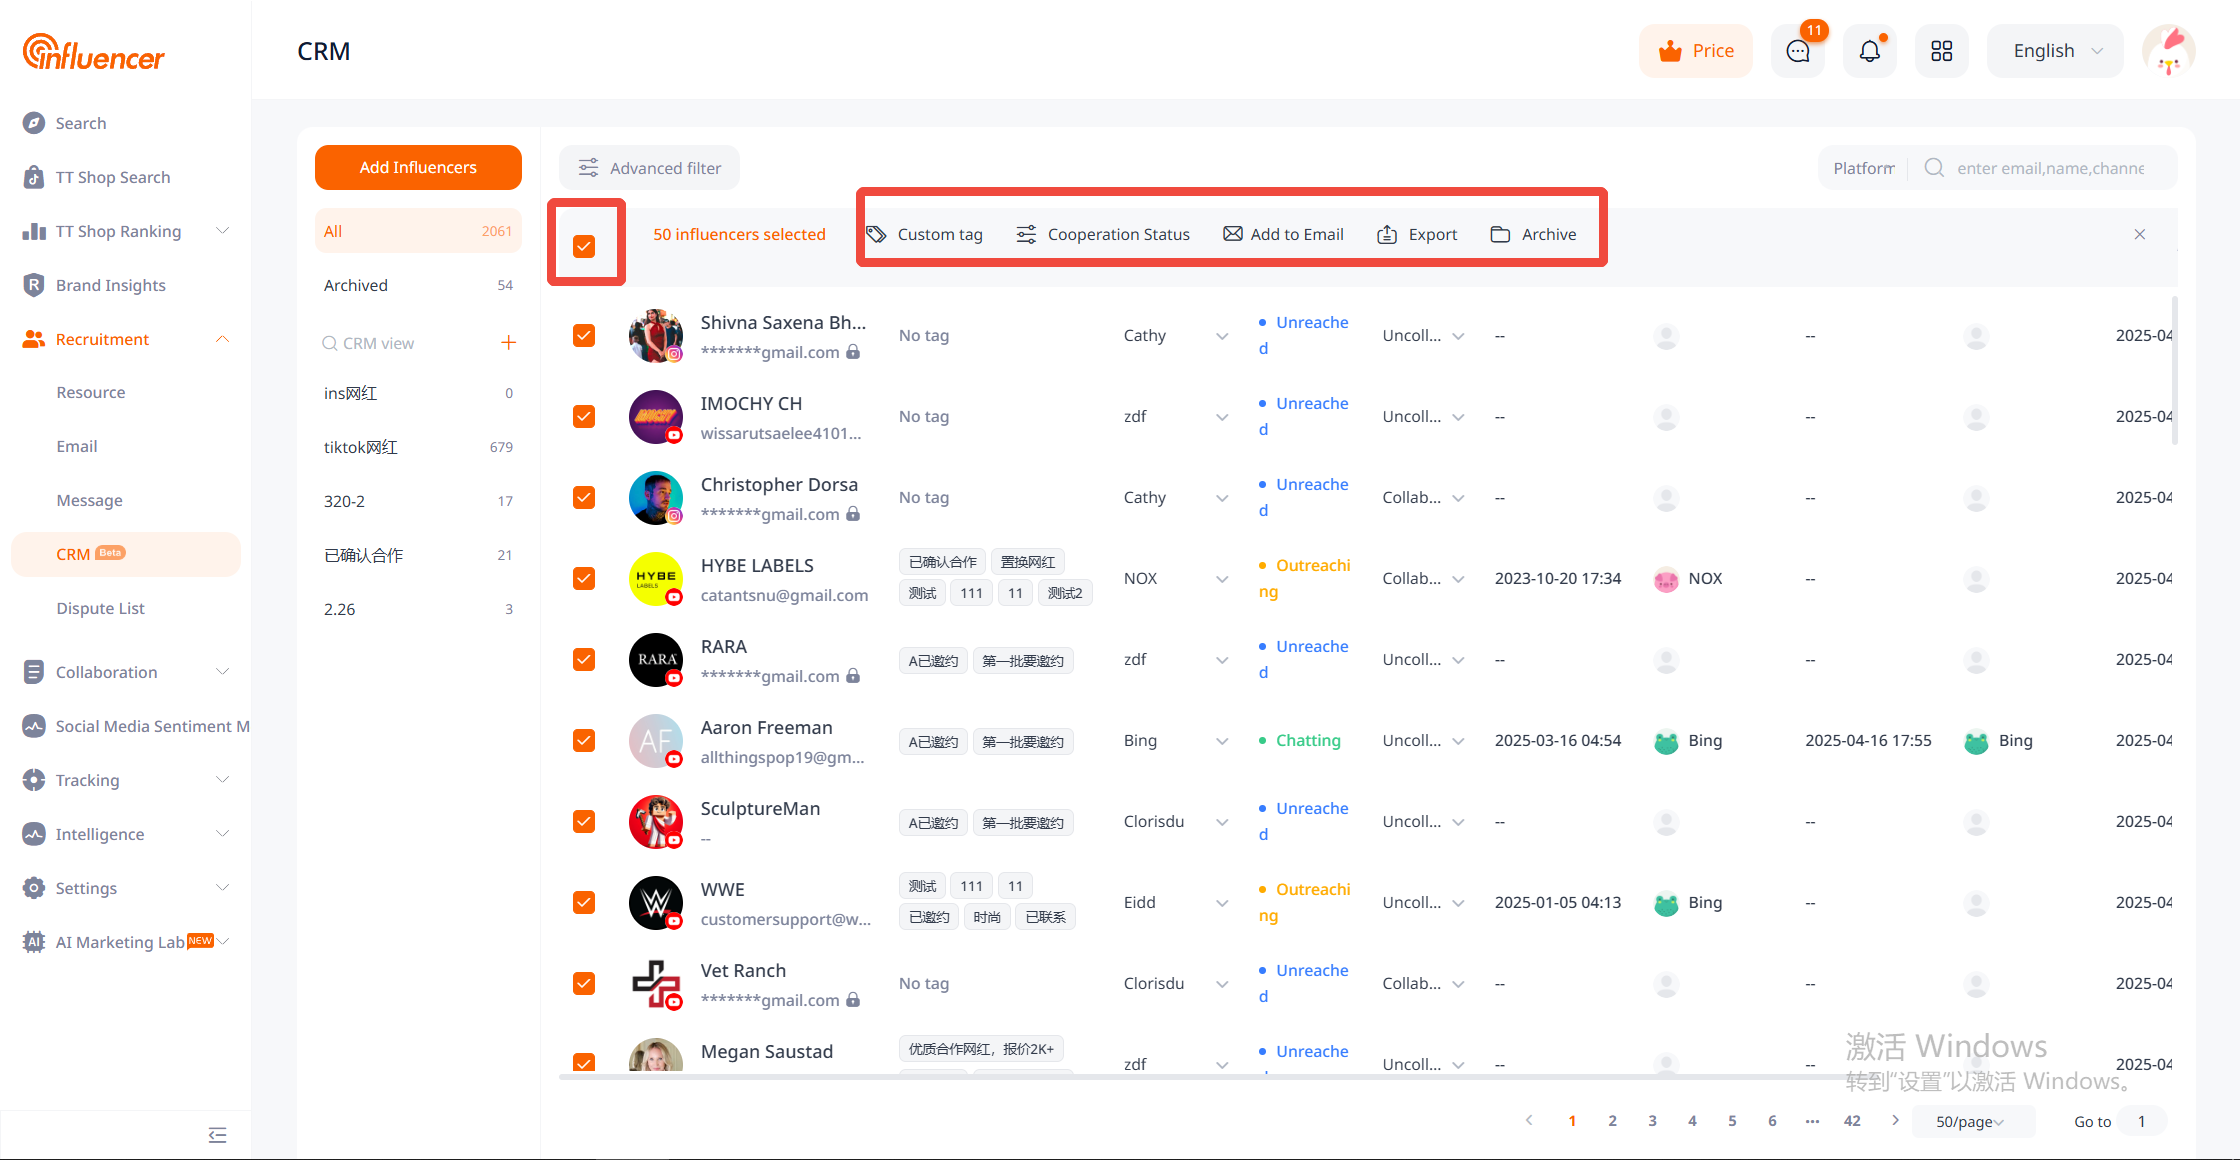Screen dimensions: 2240x1160
Task: Click the Add Influencers button
Action: pyautogui.click(x=418, y=167)
